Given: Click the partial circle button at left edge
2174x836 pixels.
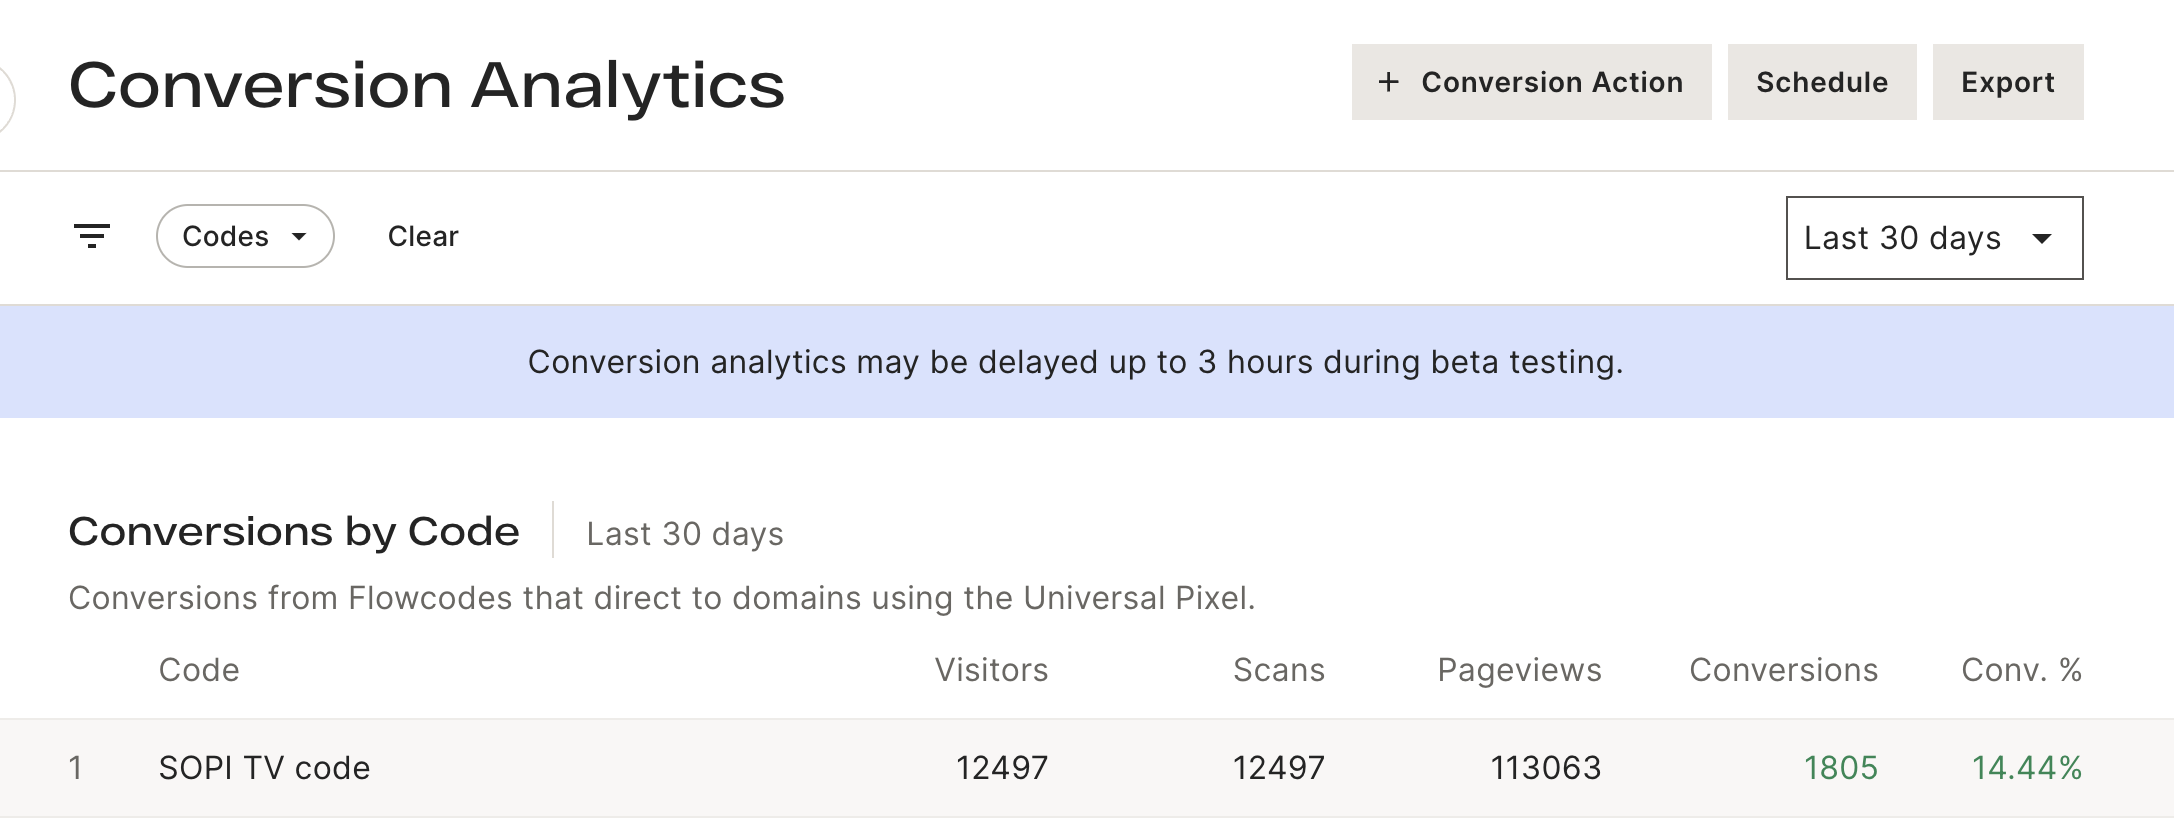Looking at the screenshot, I should pos(6,98).
